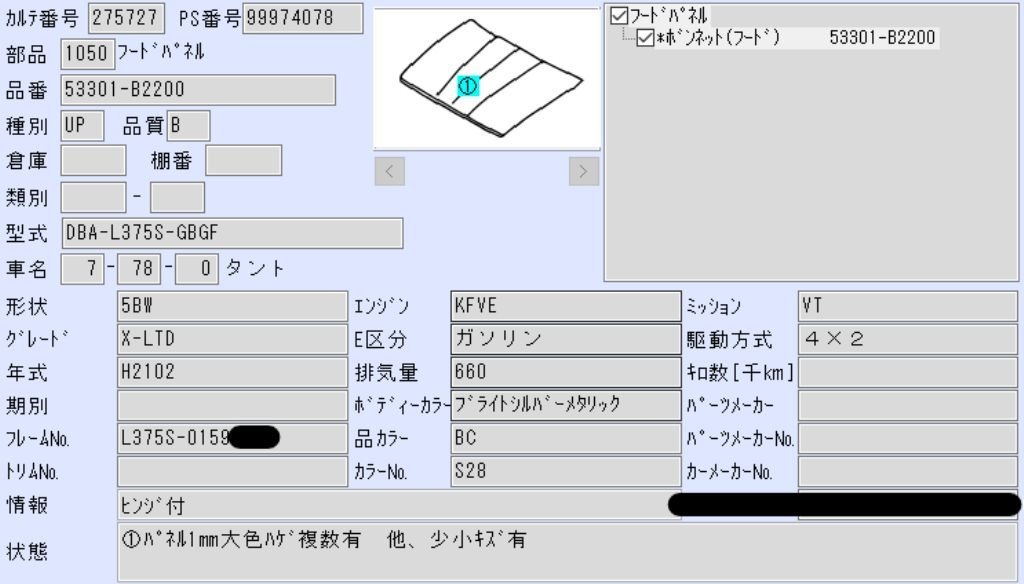Click the empty 倉庫 field

93,161
